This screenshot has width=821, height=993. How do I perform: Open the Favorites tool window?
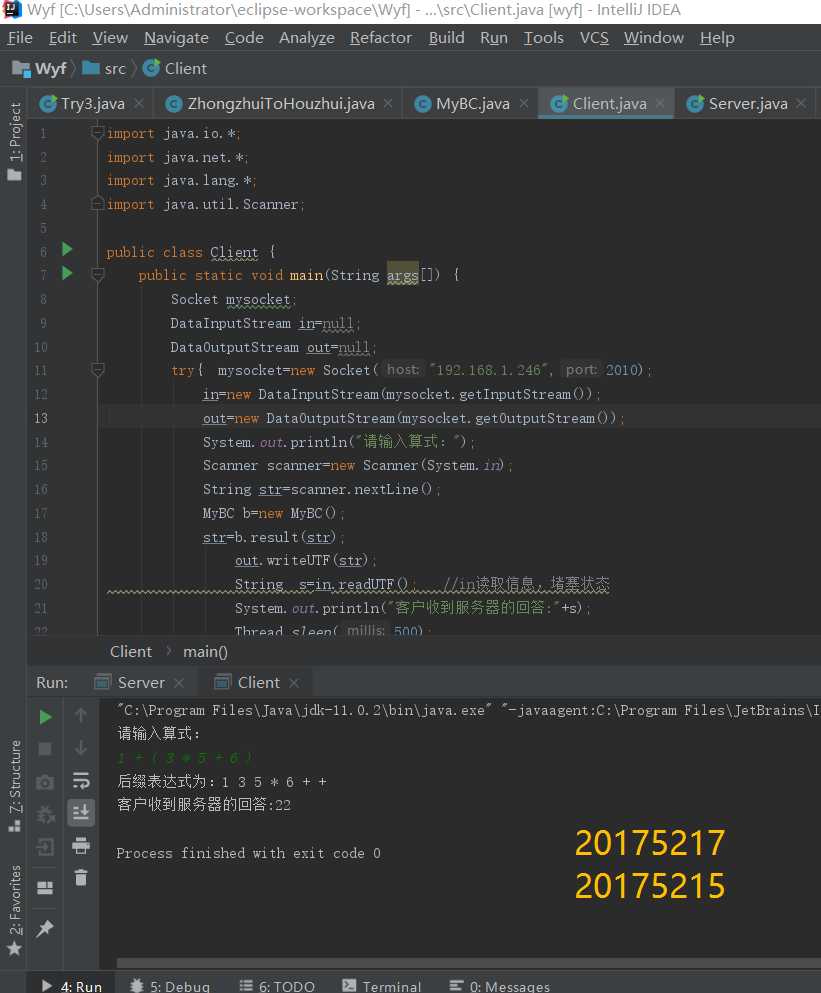click(x=14, y=909)
